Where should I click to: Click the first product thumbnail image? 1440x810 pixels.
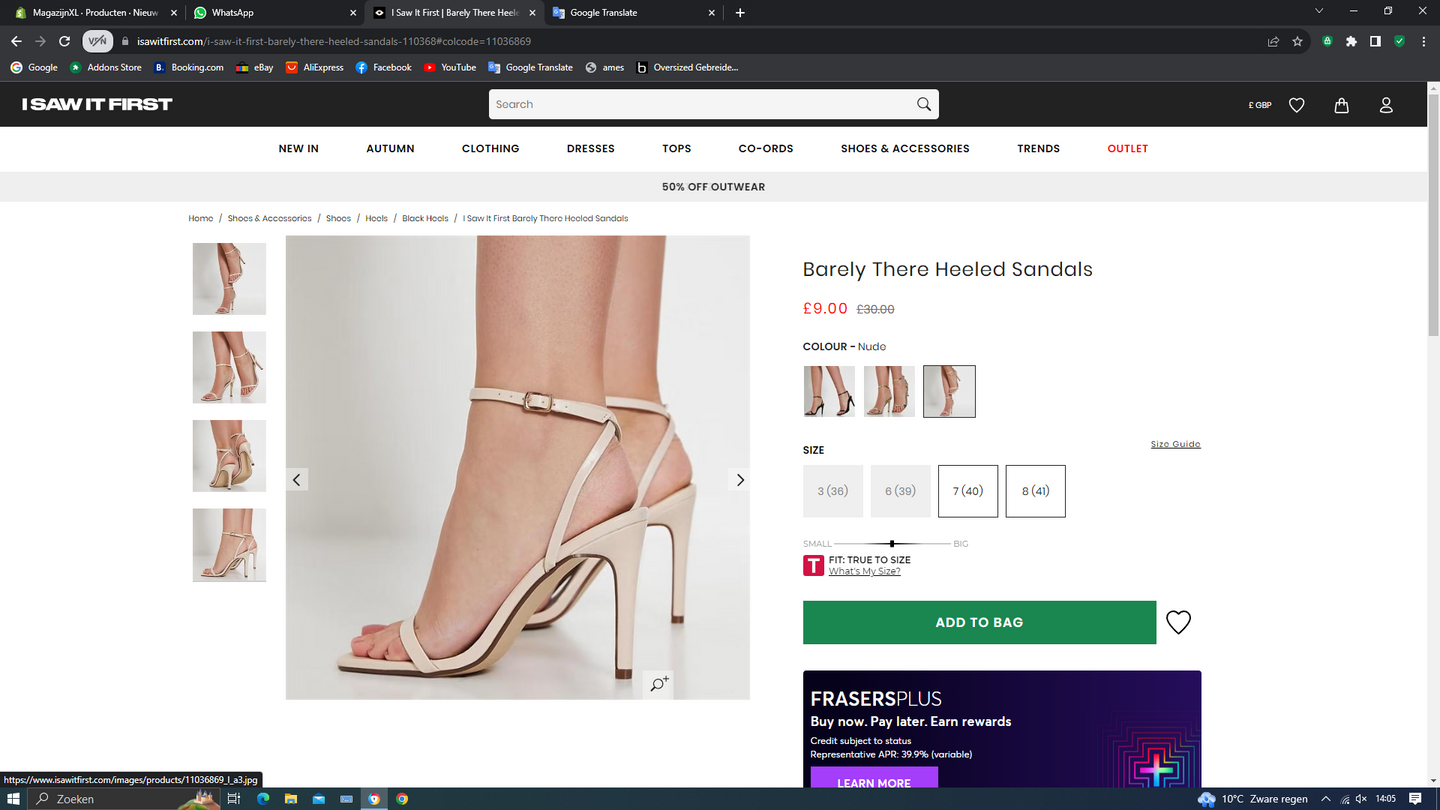(x=229, y=279)
